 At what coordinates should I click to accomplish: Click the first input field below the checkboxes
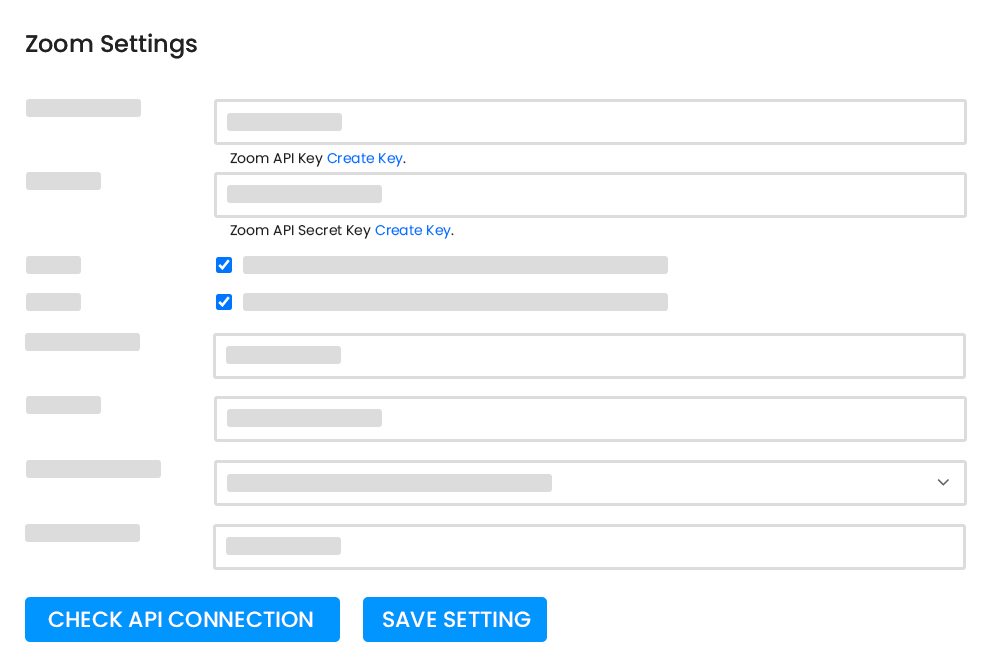click(x=589, y=356)
